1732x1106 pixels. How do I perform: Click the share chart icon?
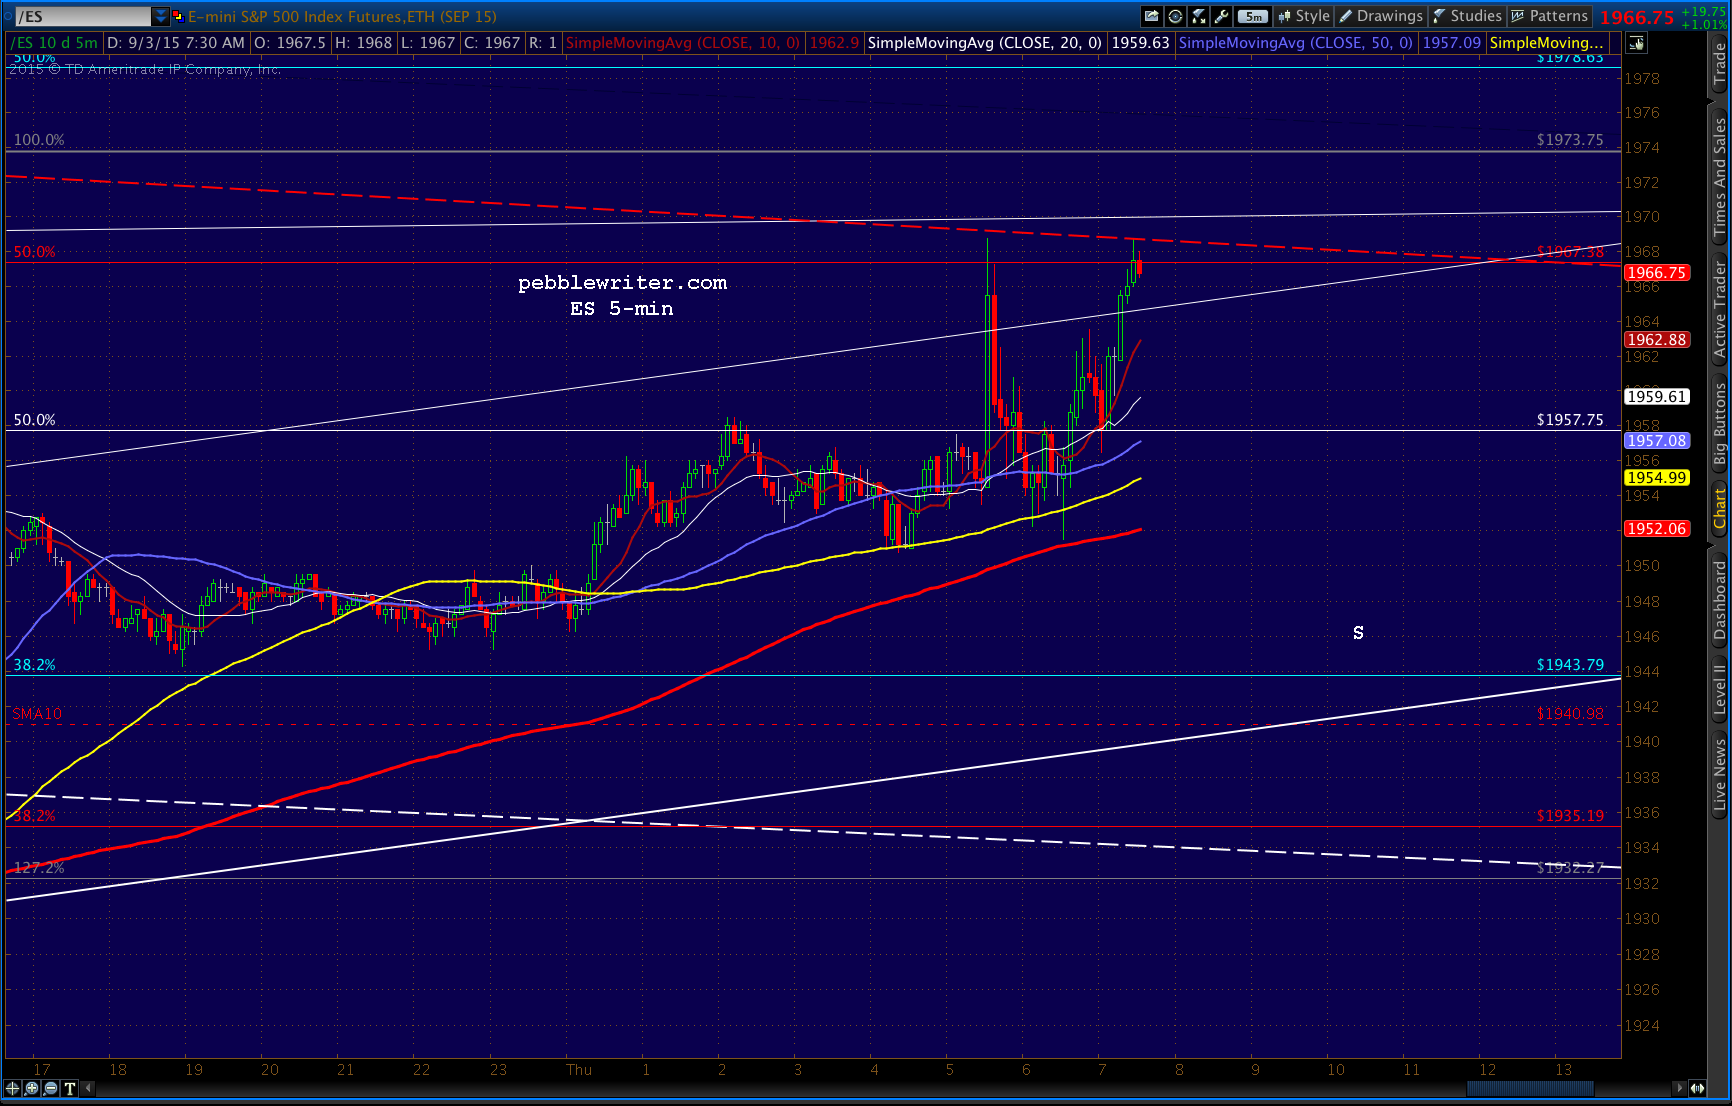click(1152, 16)
